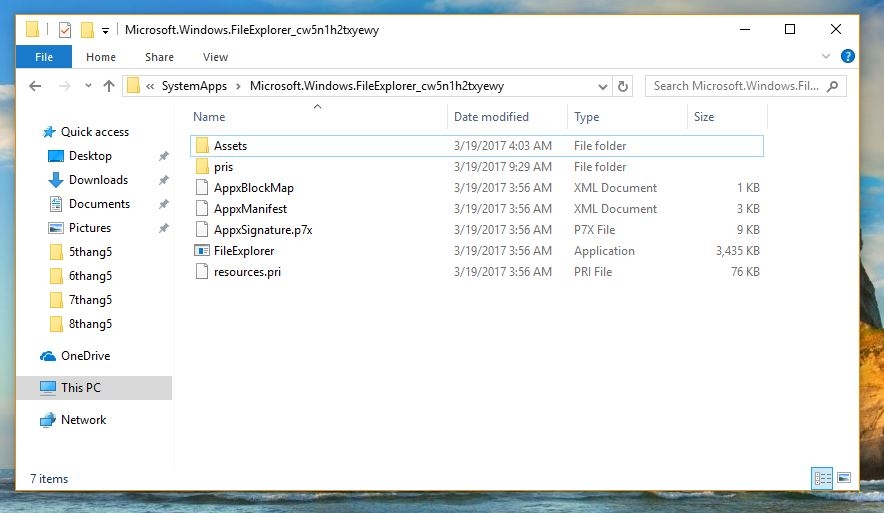This screenshot has width=884, height=513.
Task: Unpin Downloads using its pin icon
Action: [163, 180]
